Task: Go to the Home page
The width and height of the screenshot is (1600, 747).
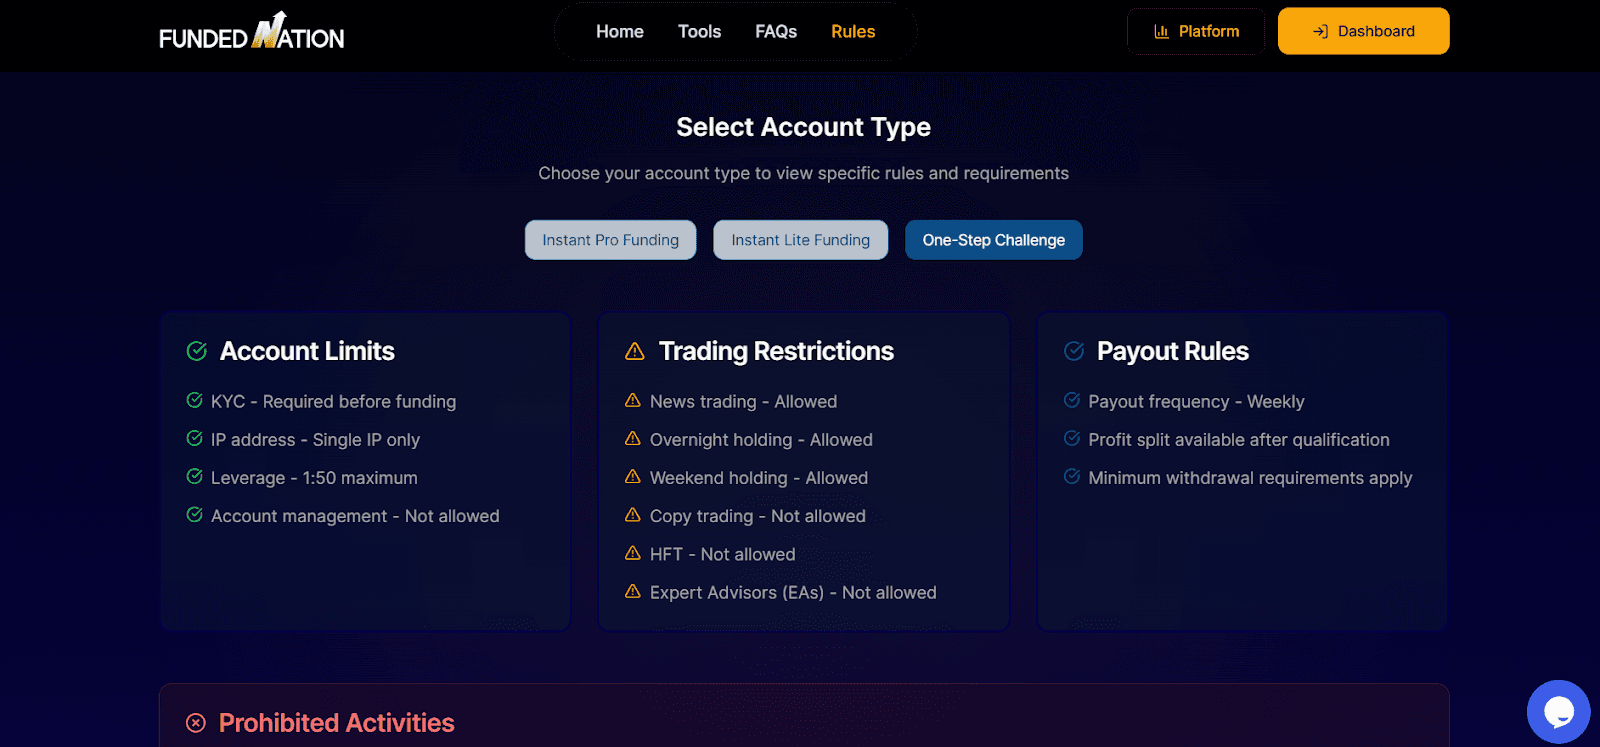Action: [x=620, y=32]
